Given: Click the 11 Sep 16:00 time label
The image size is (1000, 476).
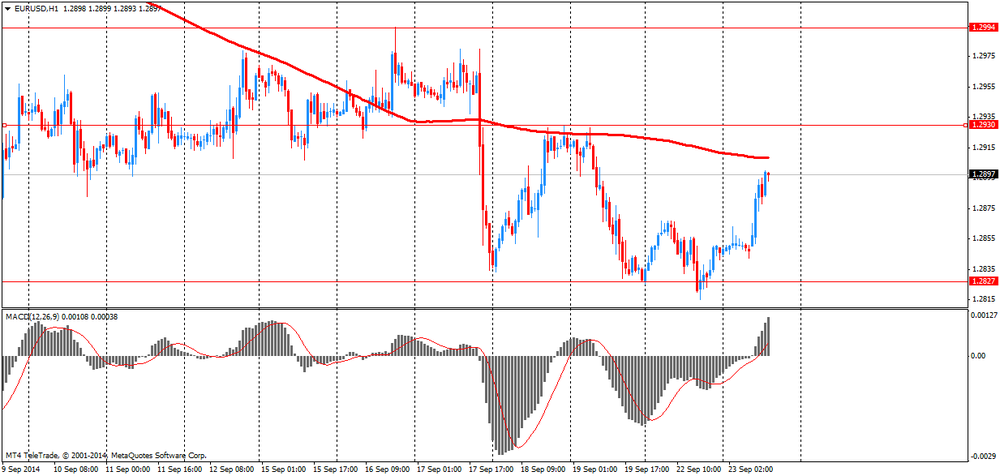Looking at the screenshot, I should pyautogui.click(x=179, y=469).
